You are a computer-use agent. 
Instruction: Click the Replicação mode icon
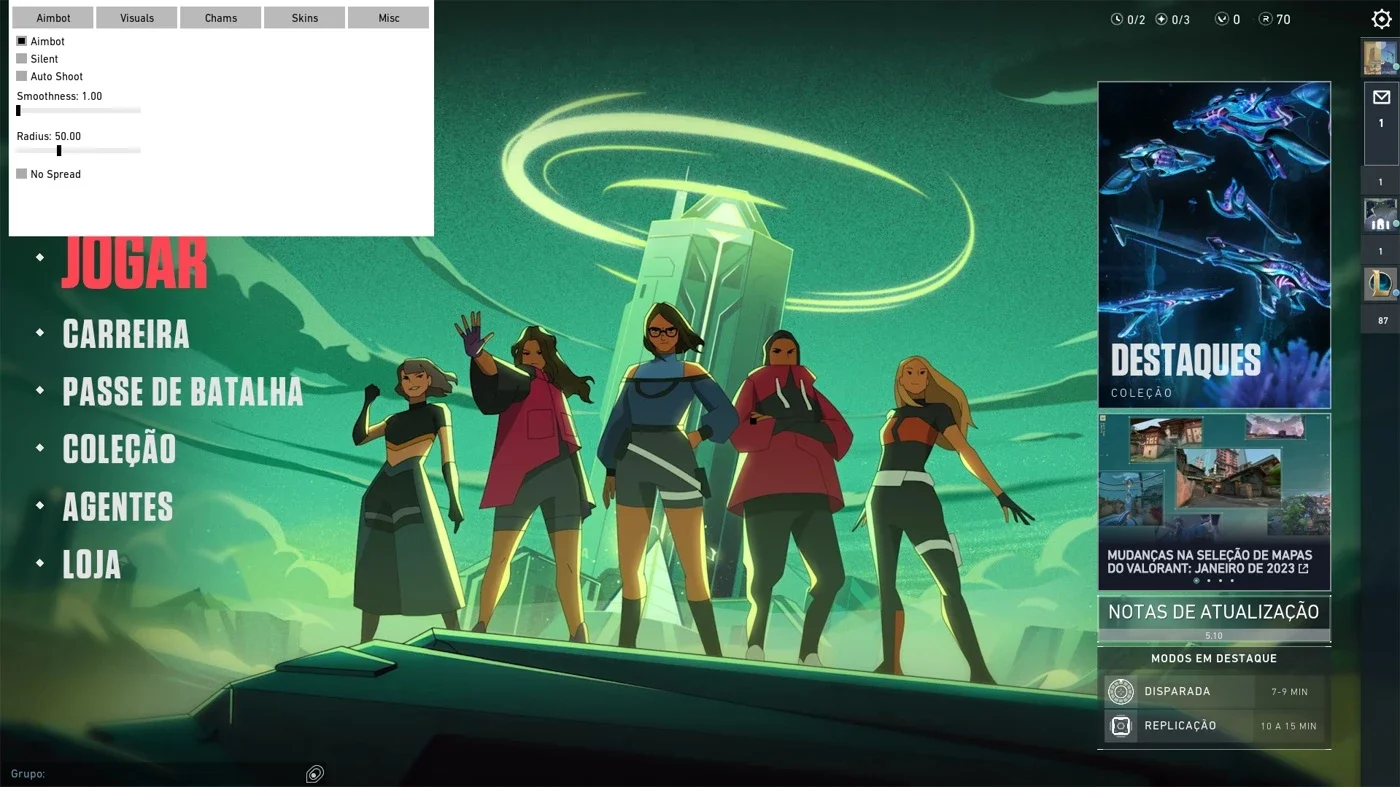[x=1121, y=726]
